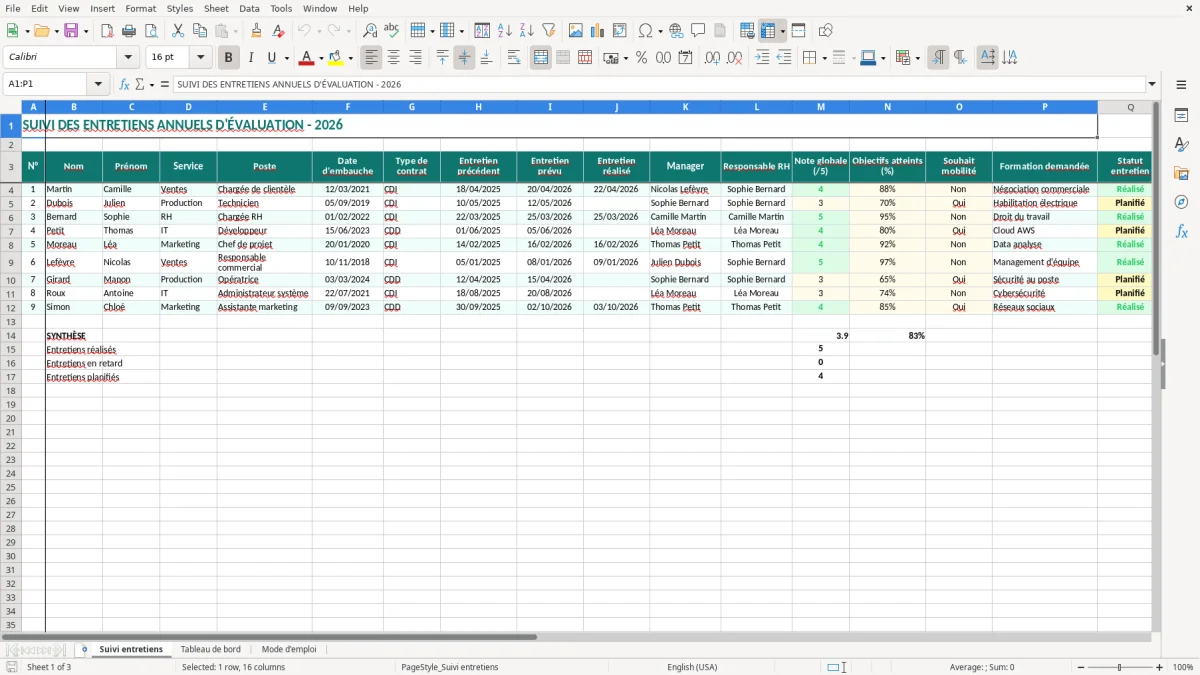Insert a hyperlink
This screenshot has height=675, width=1200.
tap(677, 31)
